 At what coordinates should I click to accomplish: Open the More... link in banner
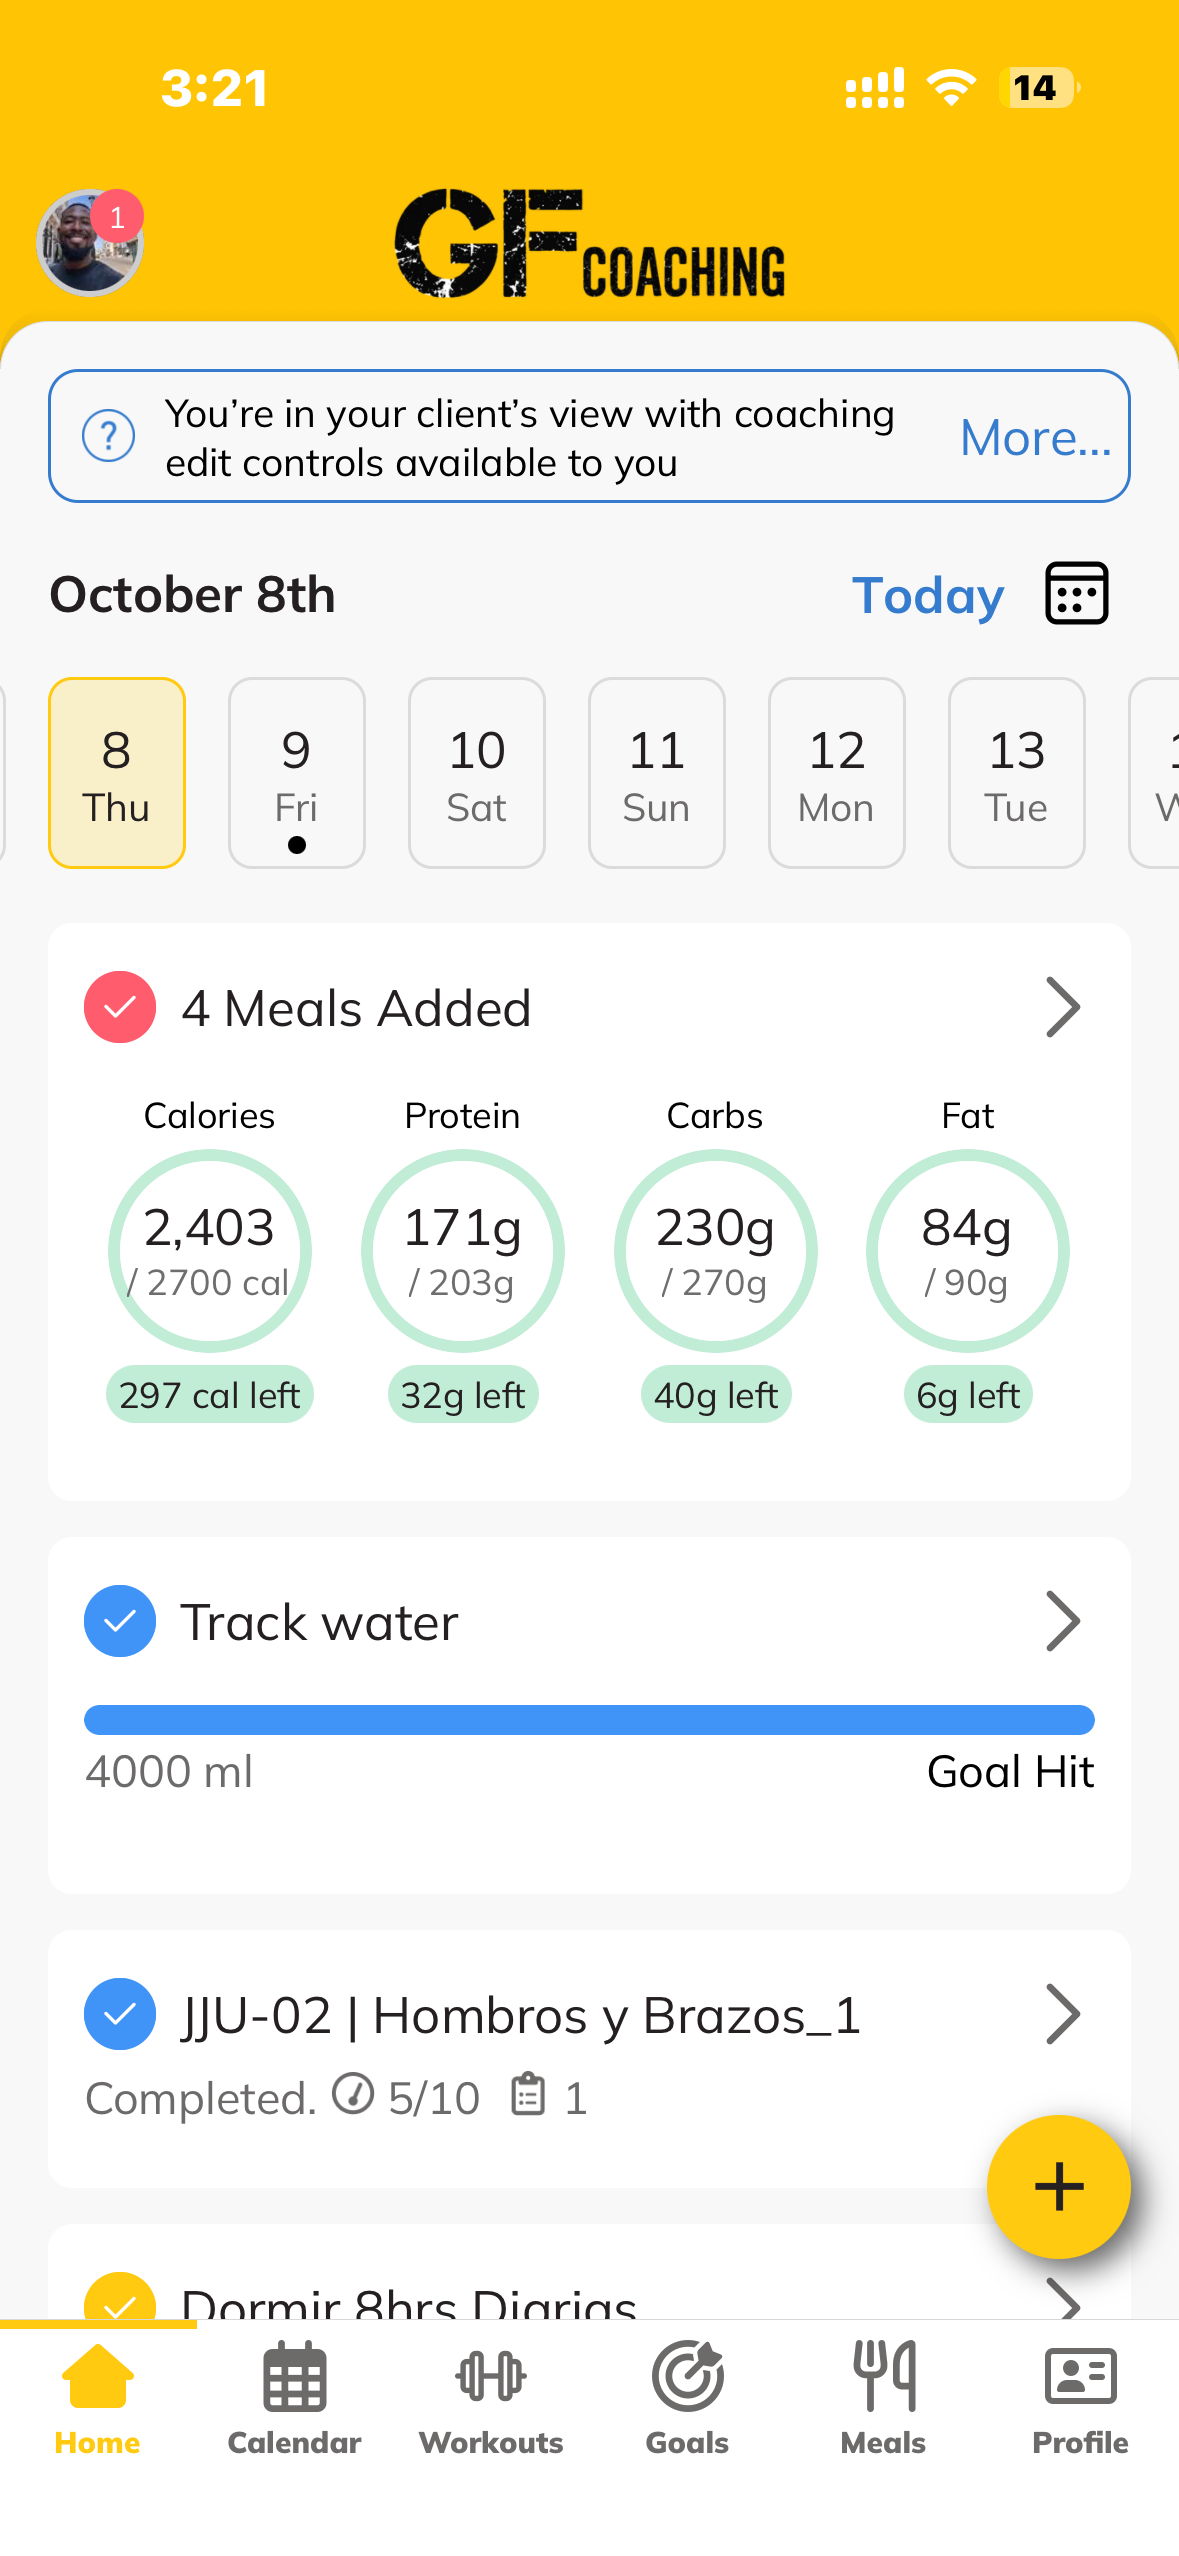[x=1036, y=438]
